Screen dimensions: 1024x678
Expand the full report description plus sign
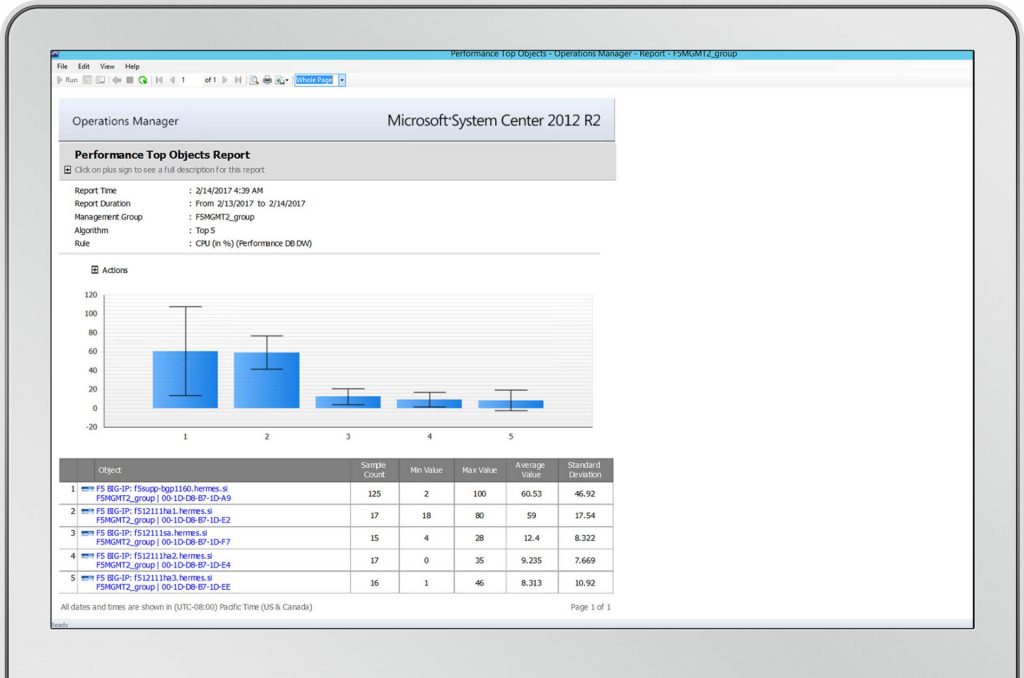67,170
